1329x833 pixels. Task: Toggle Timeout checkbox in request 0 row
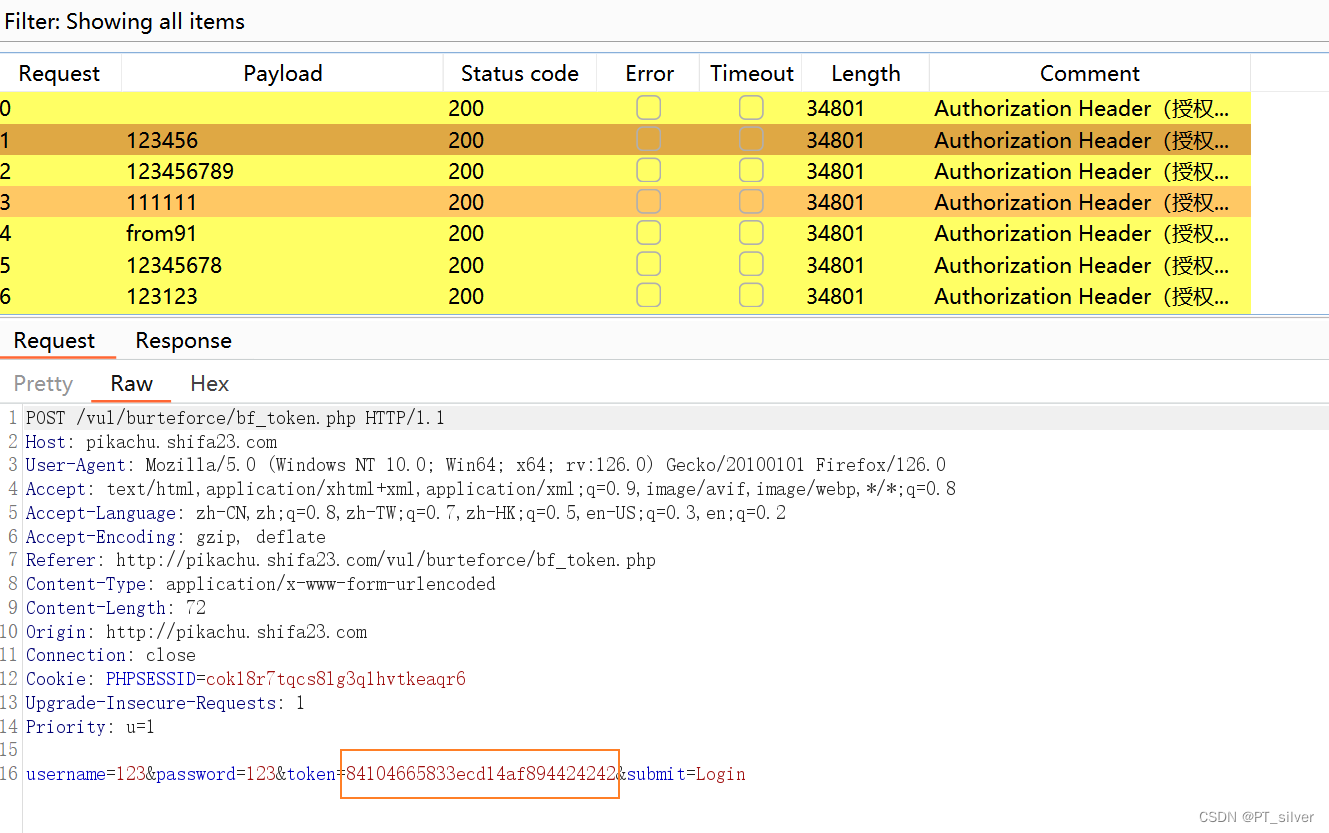pyautogui.click(x=751, y=108)
